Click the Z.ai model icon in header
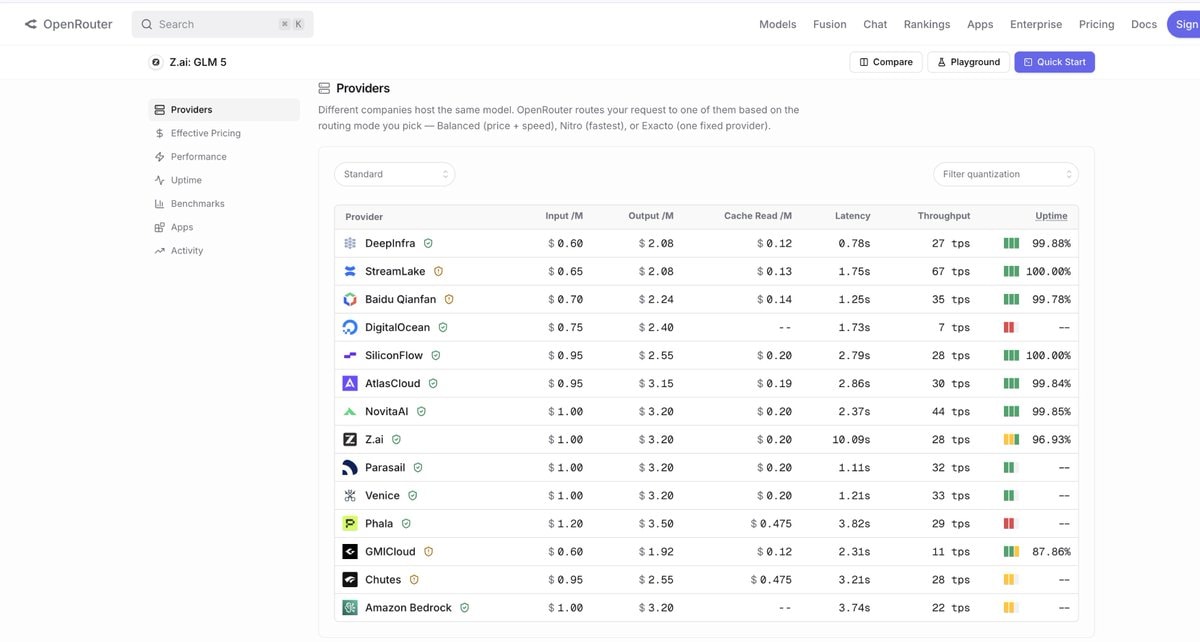Image resolution: width=1200 pixels, height=642 pixels. [156, 62]
